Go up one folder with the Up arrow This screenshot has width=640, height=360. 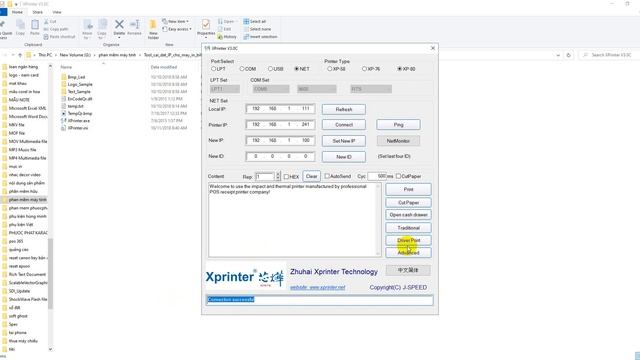coord(20,55)
